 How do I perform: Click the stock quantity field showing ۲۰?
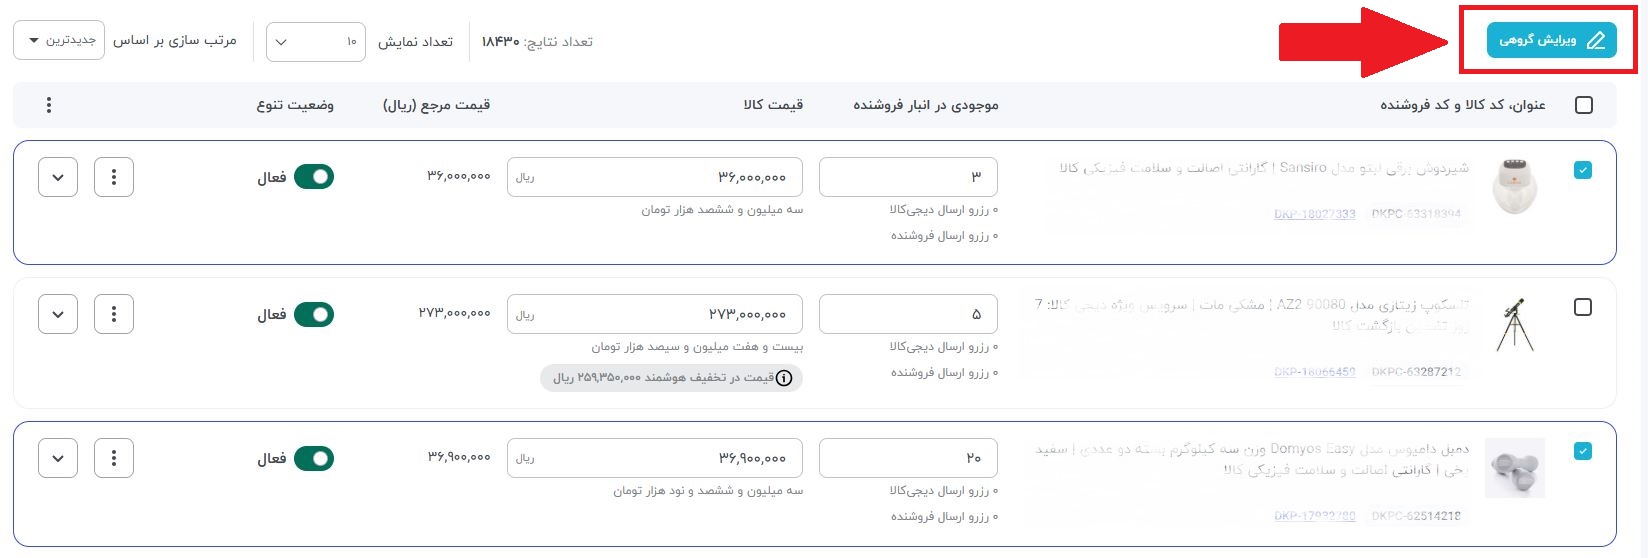(908, 458)
